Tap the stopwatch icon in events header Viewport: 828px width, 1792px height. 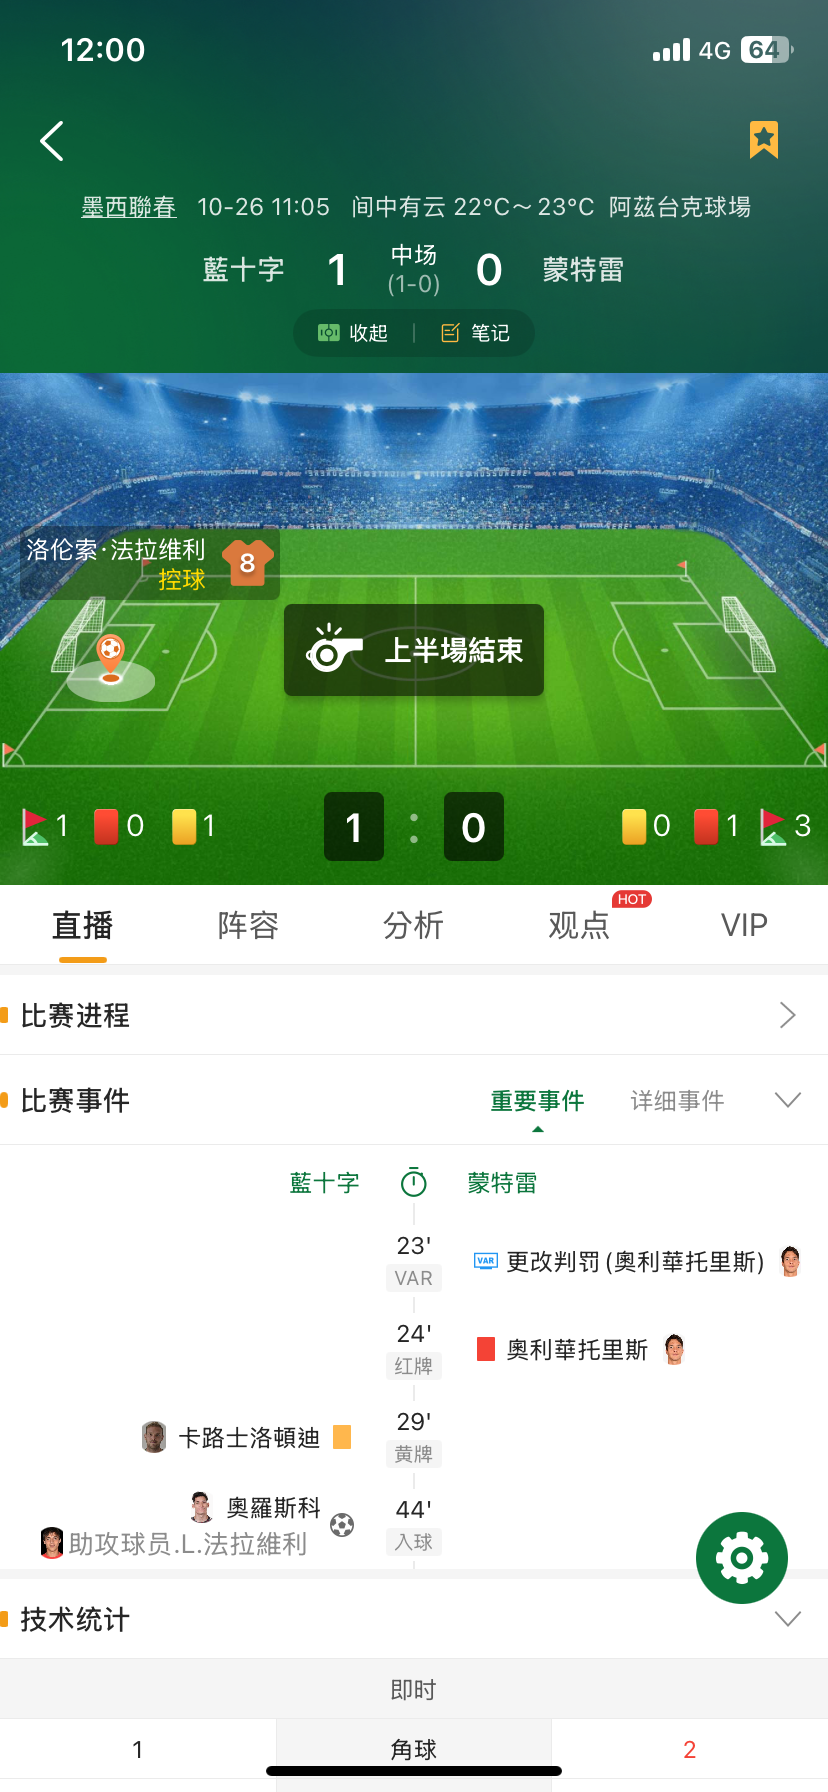pos(413,1183)
